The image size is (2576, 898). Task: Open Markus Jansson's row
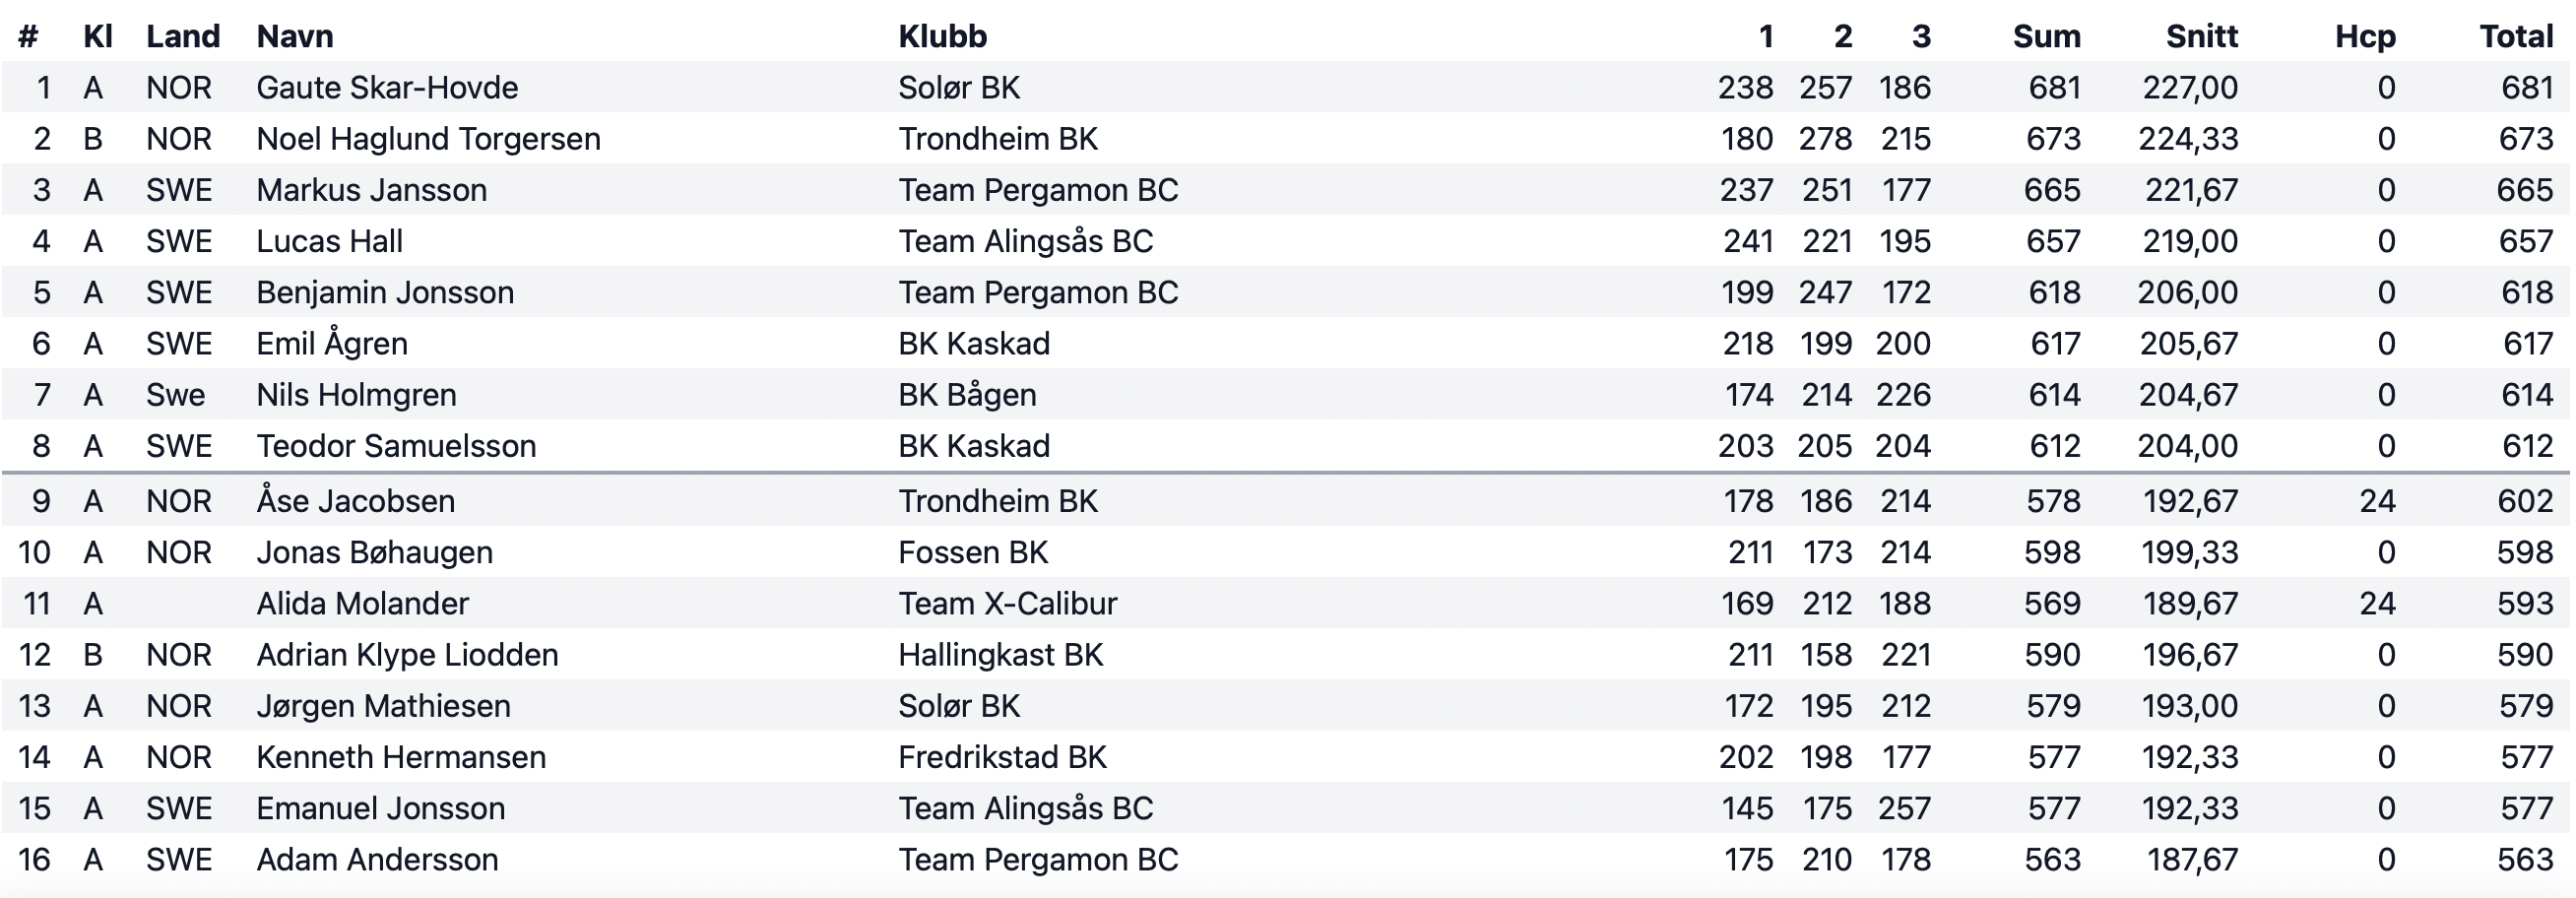pos(1286,189)
